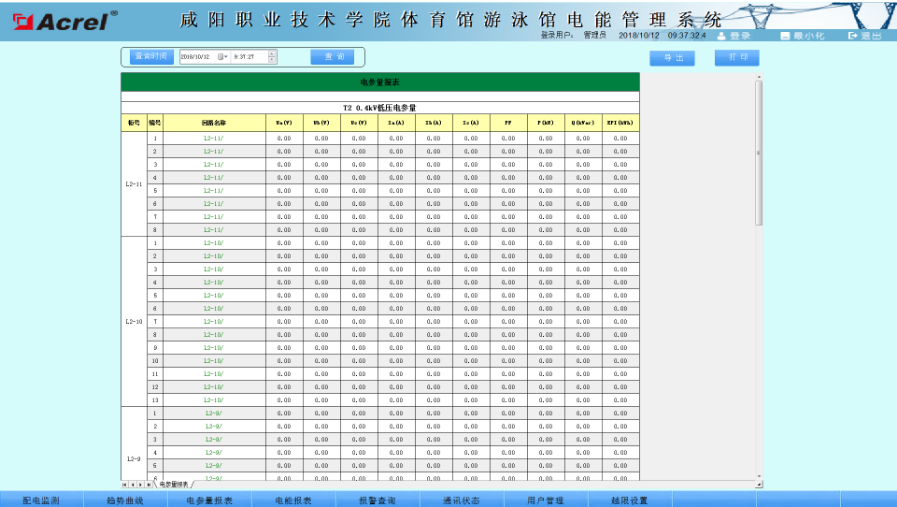This screenshot has width=897, height=507.
Task: Click the 2018/10/12 header date text
Action: (638, 35)
